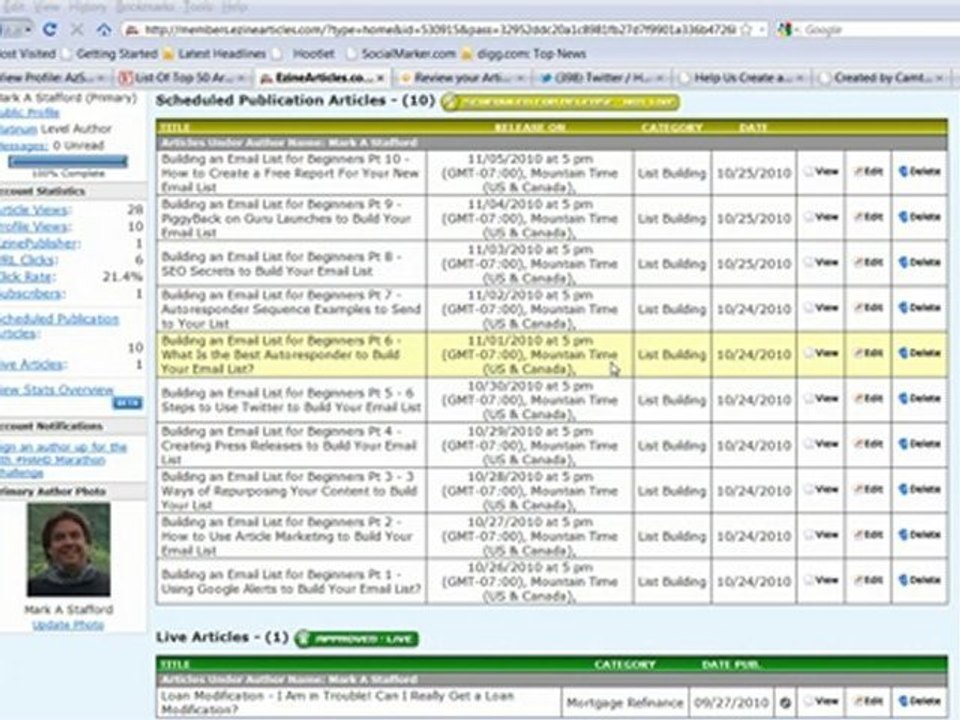The image size is (960, 720).
Task: Open SocialMarker.com bookmark
Action: point(400,54)
